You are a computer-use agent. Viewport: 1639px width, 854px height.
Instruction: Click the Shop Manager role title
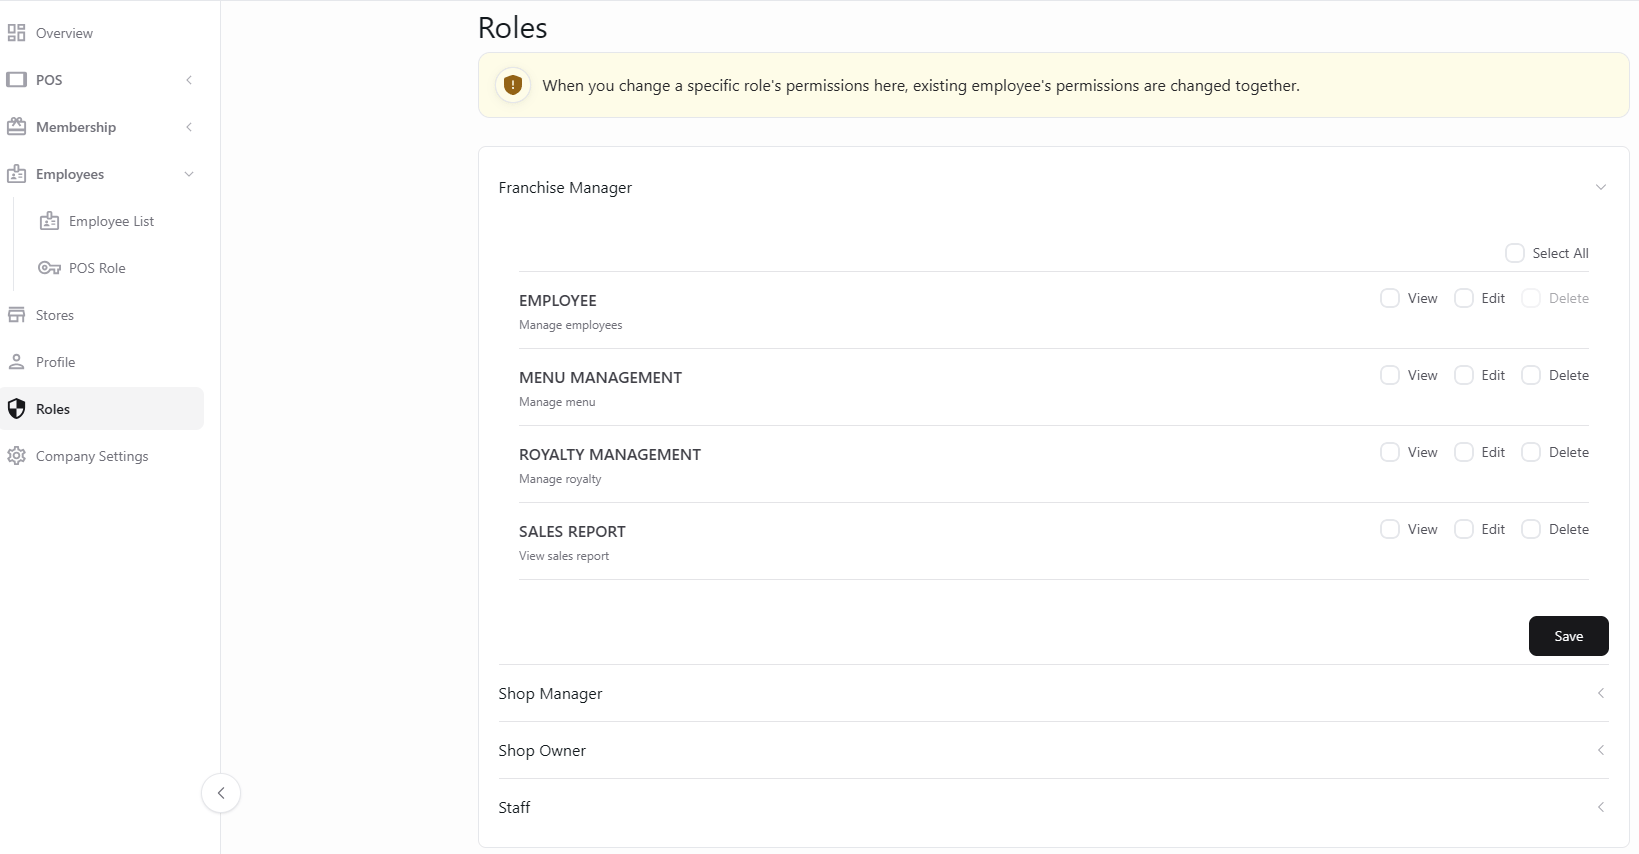(x=550, y=693)
